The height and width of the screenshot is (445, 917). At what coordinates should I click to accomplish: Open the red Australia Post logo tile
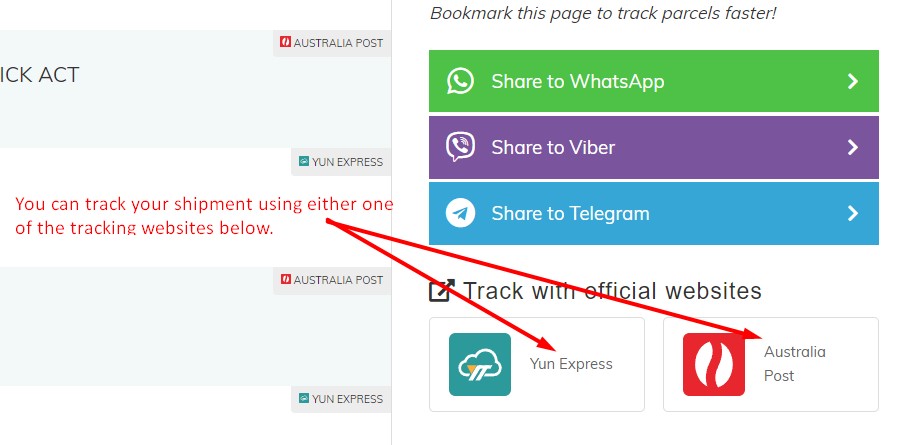pyautogui.click(x=713, y=364)
